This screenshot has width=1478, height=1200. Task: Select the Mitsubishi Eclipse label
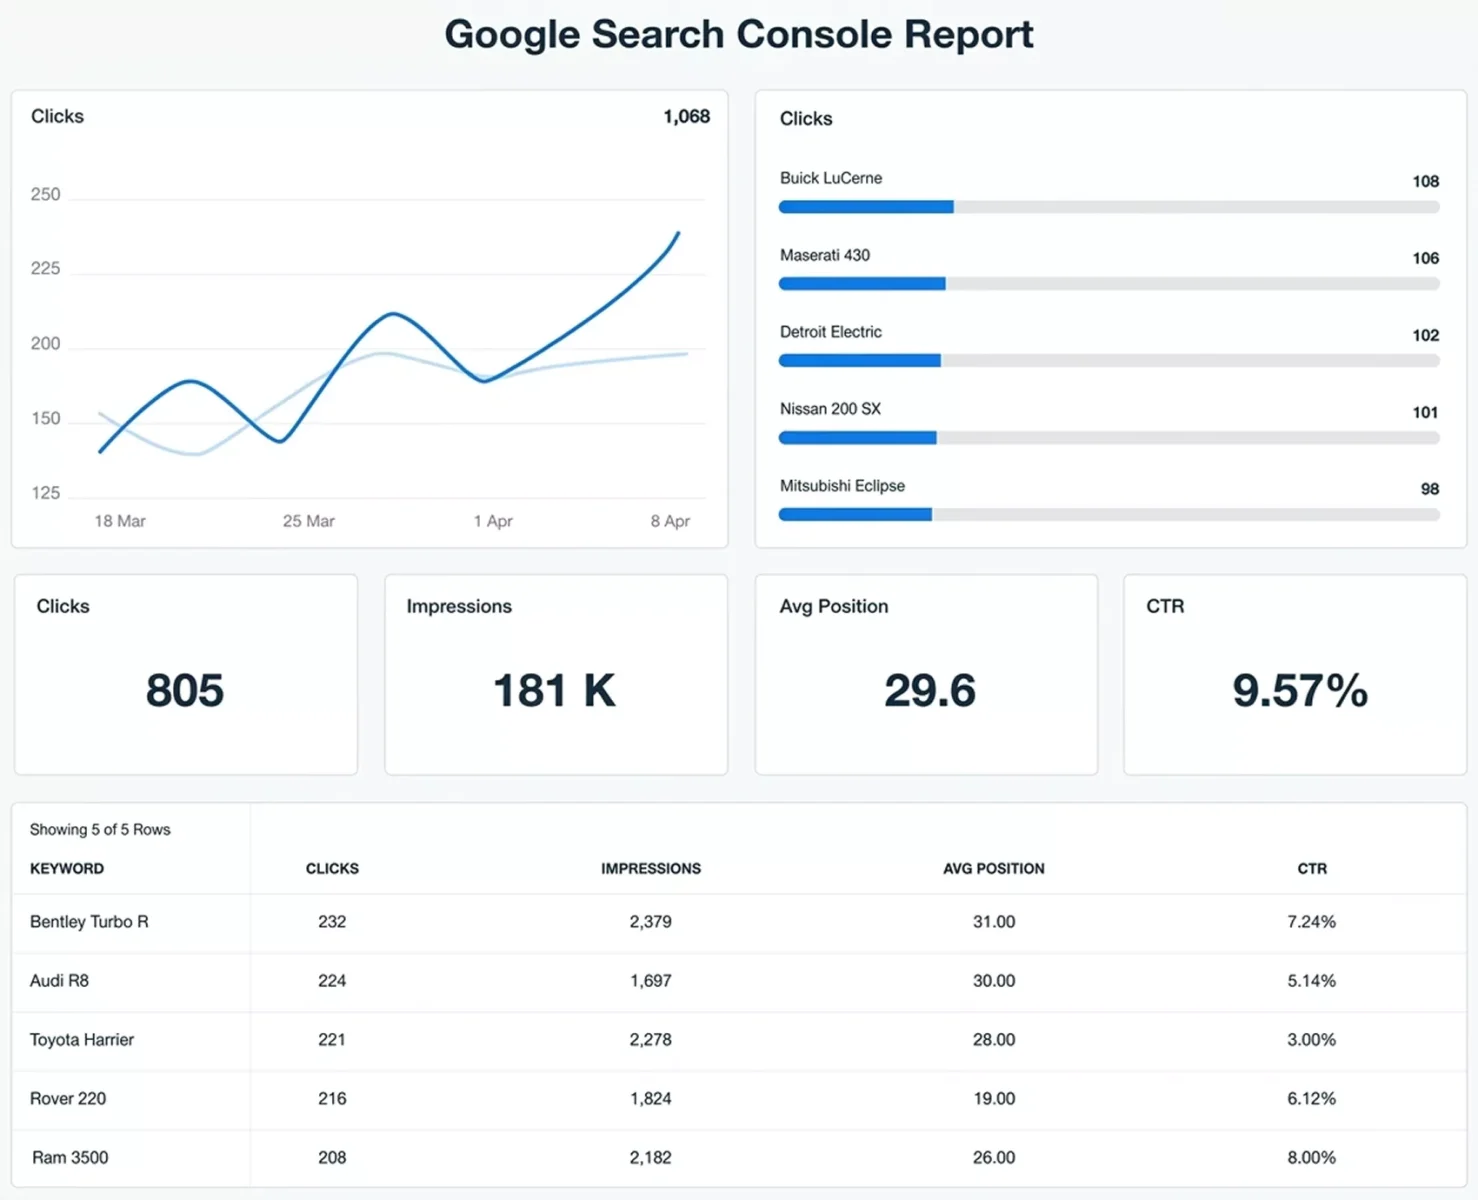click(843, 486)
